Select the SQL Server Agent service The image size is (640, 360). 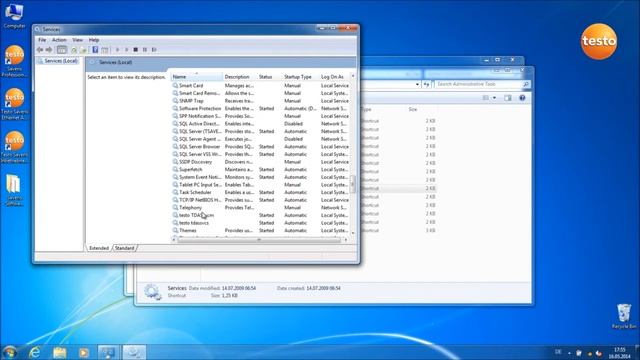(260, 139)
